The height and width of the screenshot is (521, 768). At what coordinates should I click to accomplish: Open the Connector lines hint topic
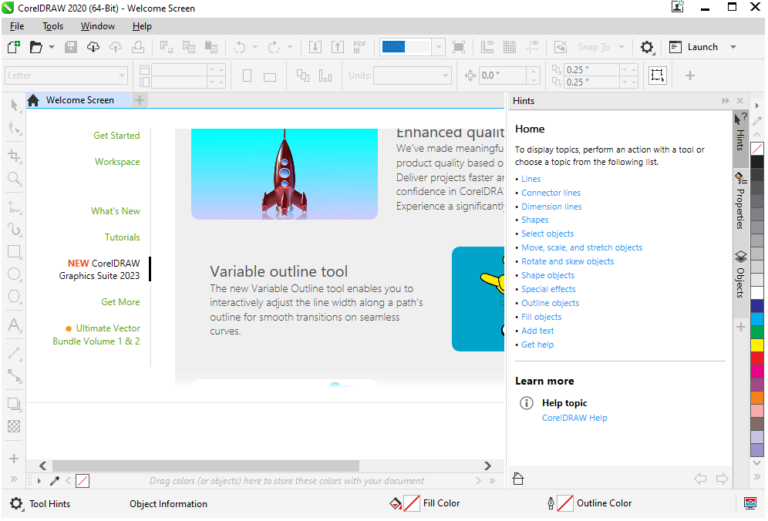(x=550, y=193)
